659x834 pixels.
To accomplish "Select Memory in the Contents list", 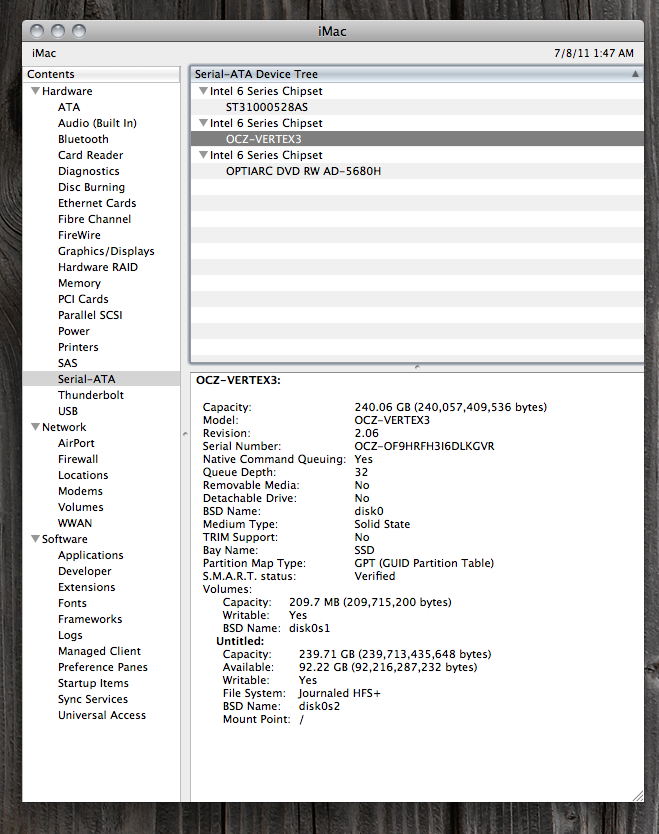I will [79, 283].
